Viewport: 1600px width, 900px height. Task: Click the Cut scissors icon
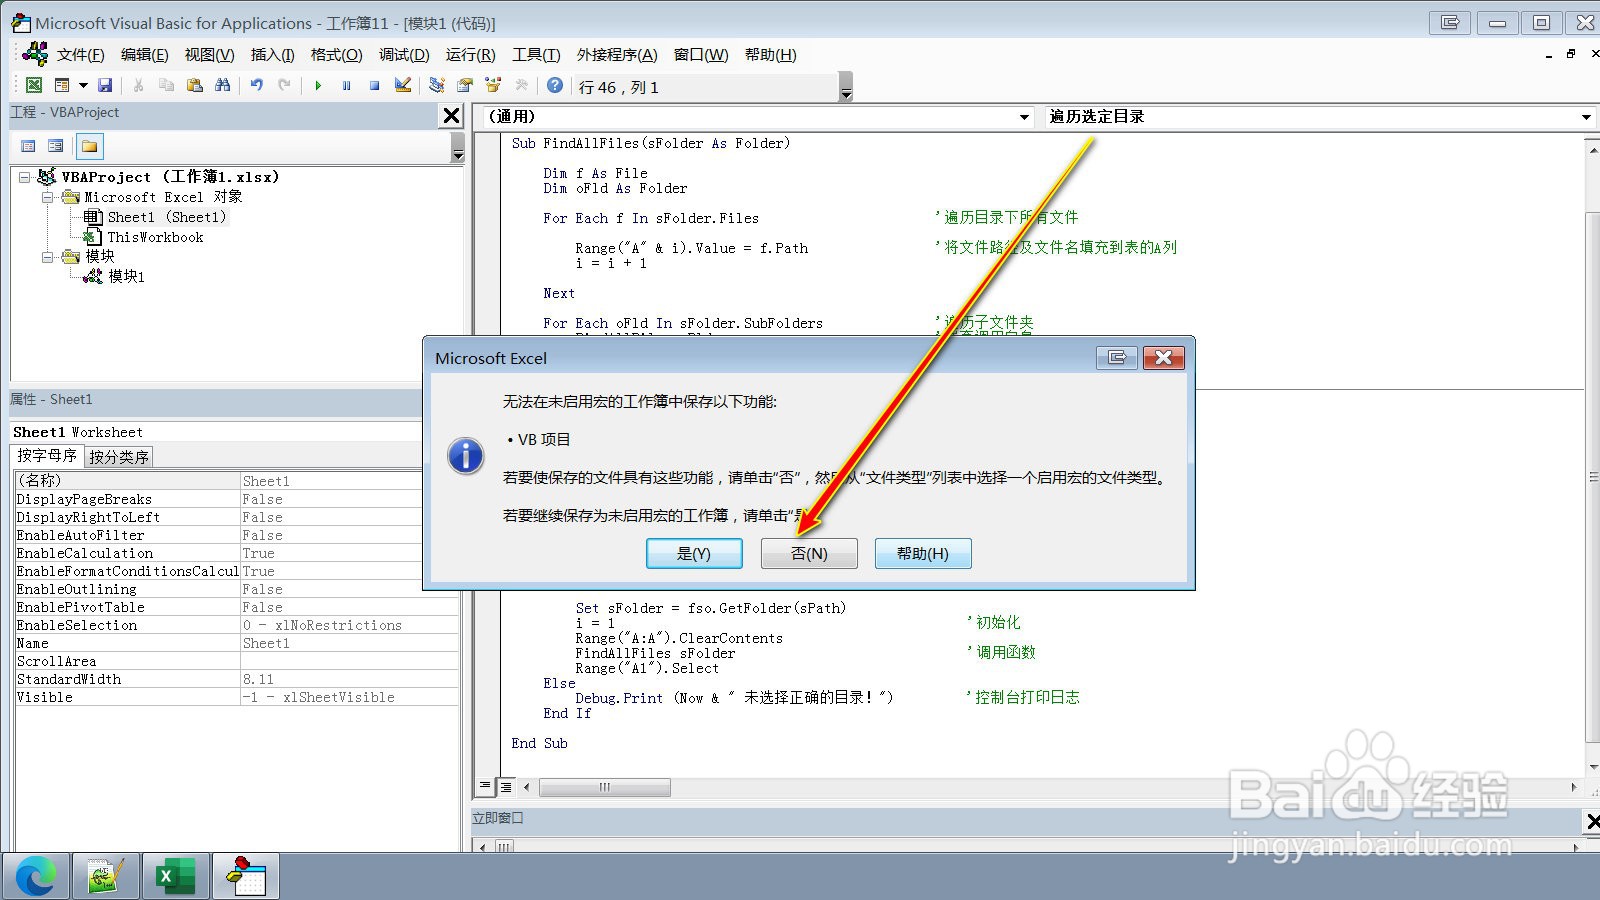(x=139, y=86)
